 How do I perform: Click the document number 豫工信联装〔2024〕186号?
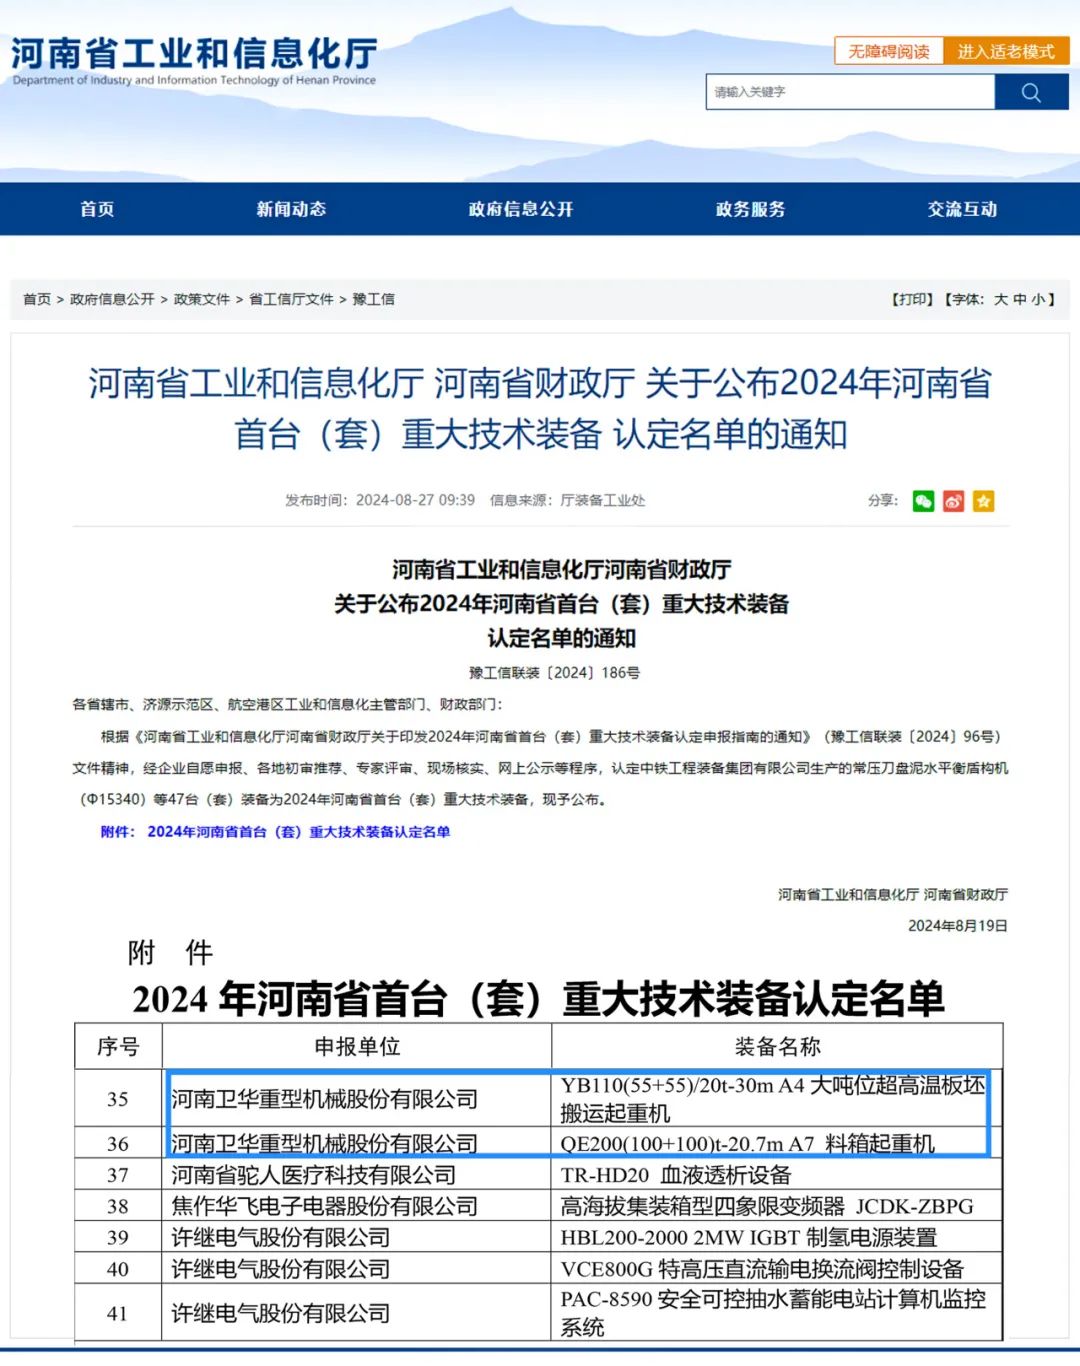(555, 673)
